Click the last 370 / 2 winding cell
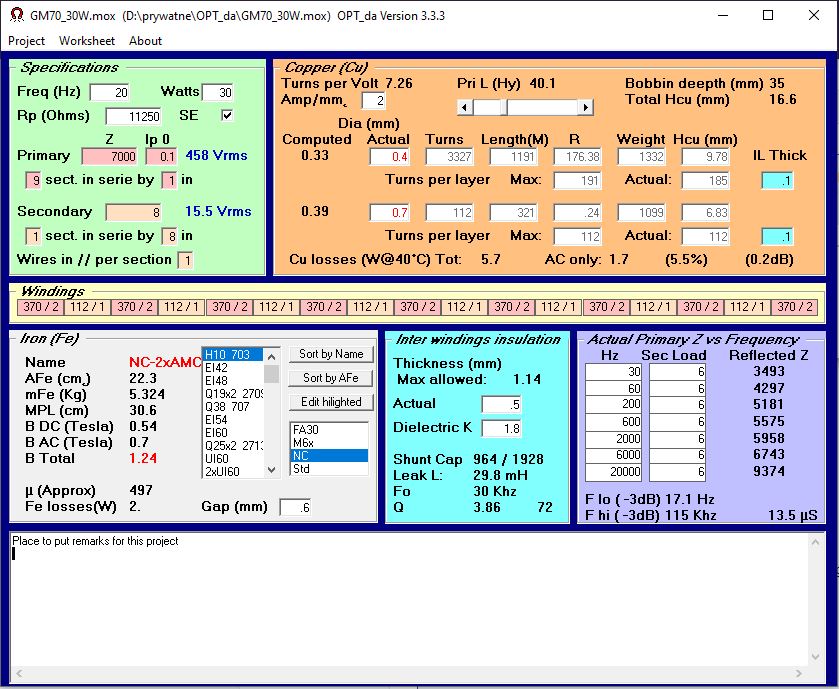 (x=795, y=307)
